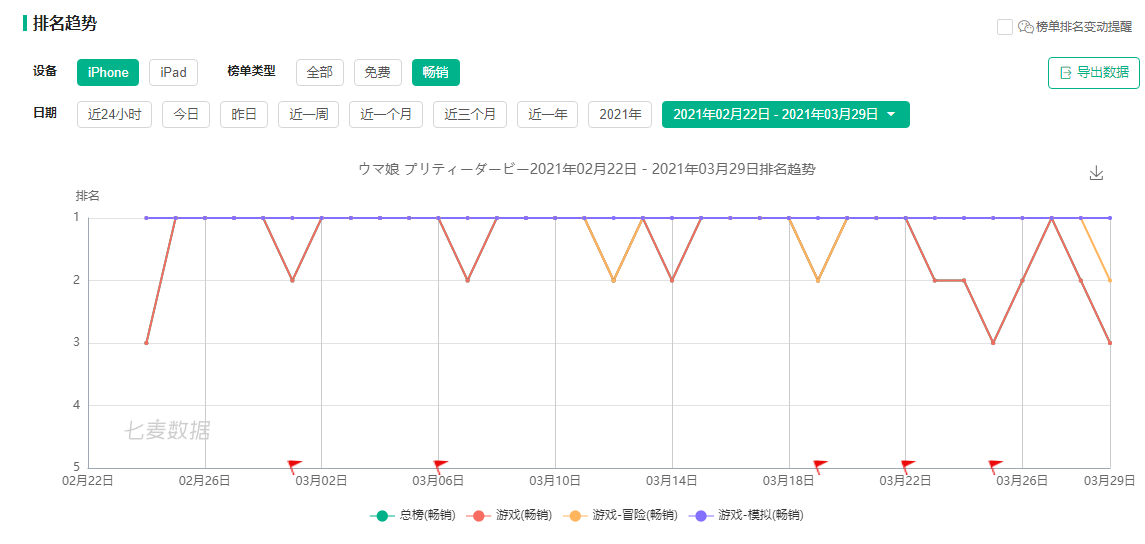Click the red flag near 03月18日

click(x=820, y=467)
